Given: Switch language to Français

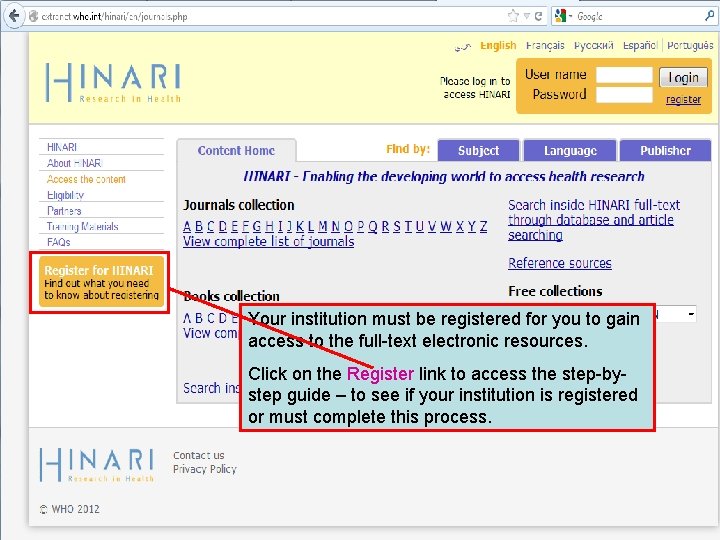Looking at the screenshot, I should (x=545, y=45).
